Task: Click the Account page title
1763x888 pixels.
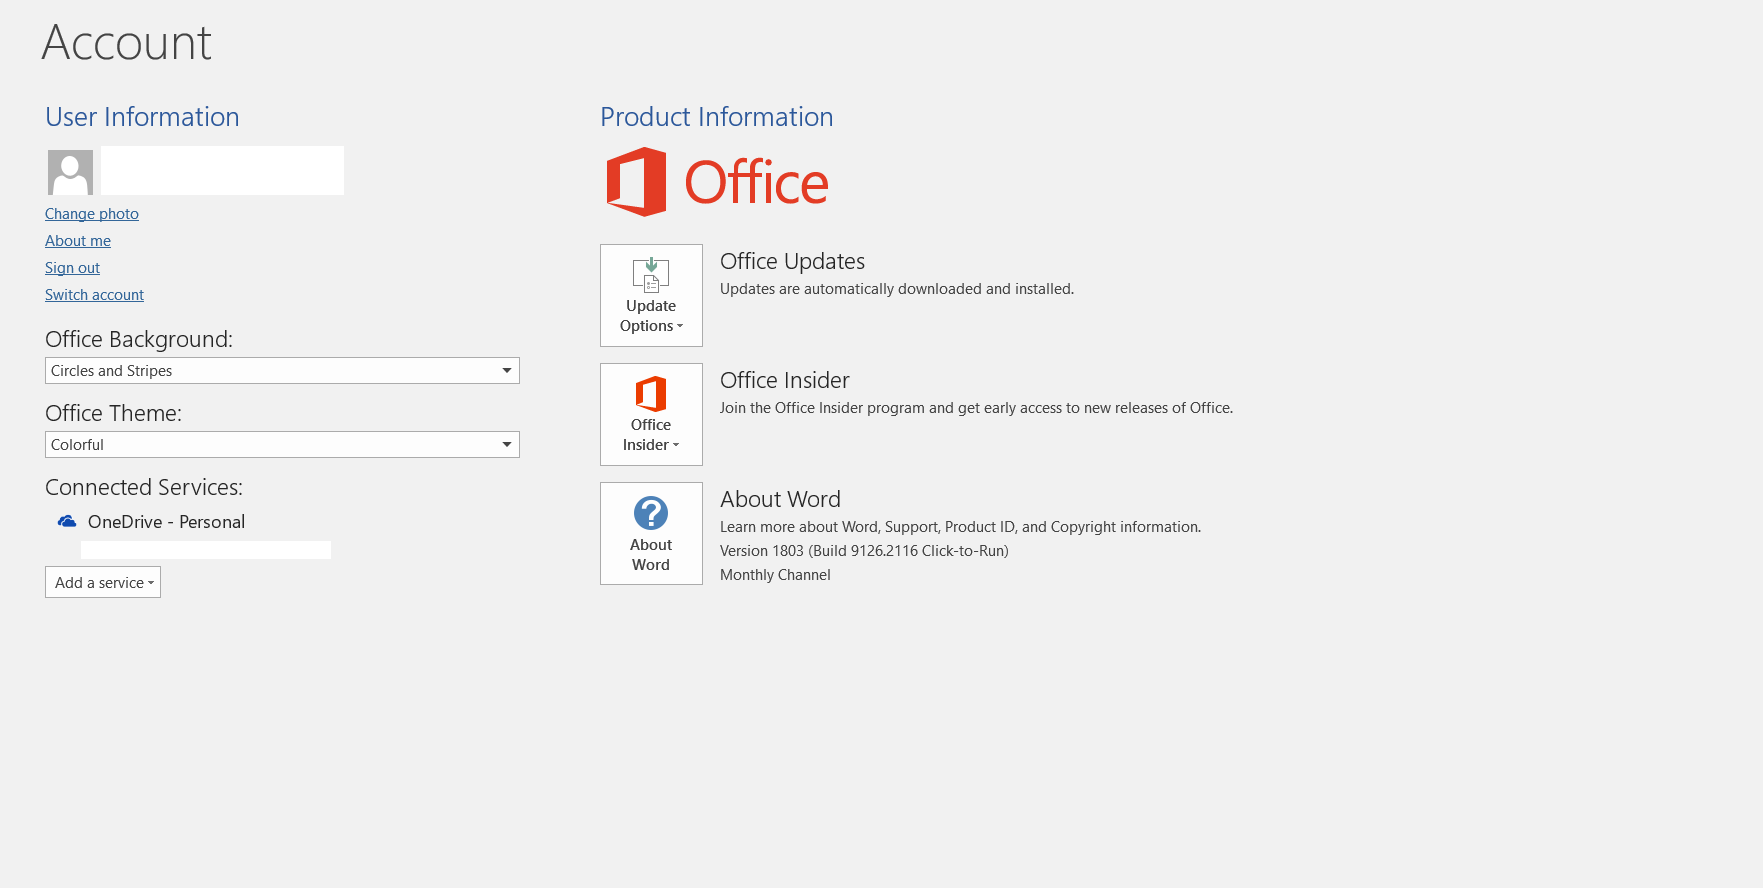Action: [x=127, y=43]
